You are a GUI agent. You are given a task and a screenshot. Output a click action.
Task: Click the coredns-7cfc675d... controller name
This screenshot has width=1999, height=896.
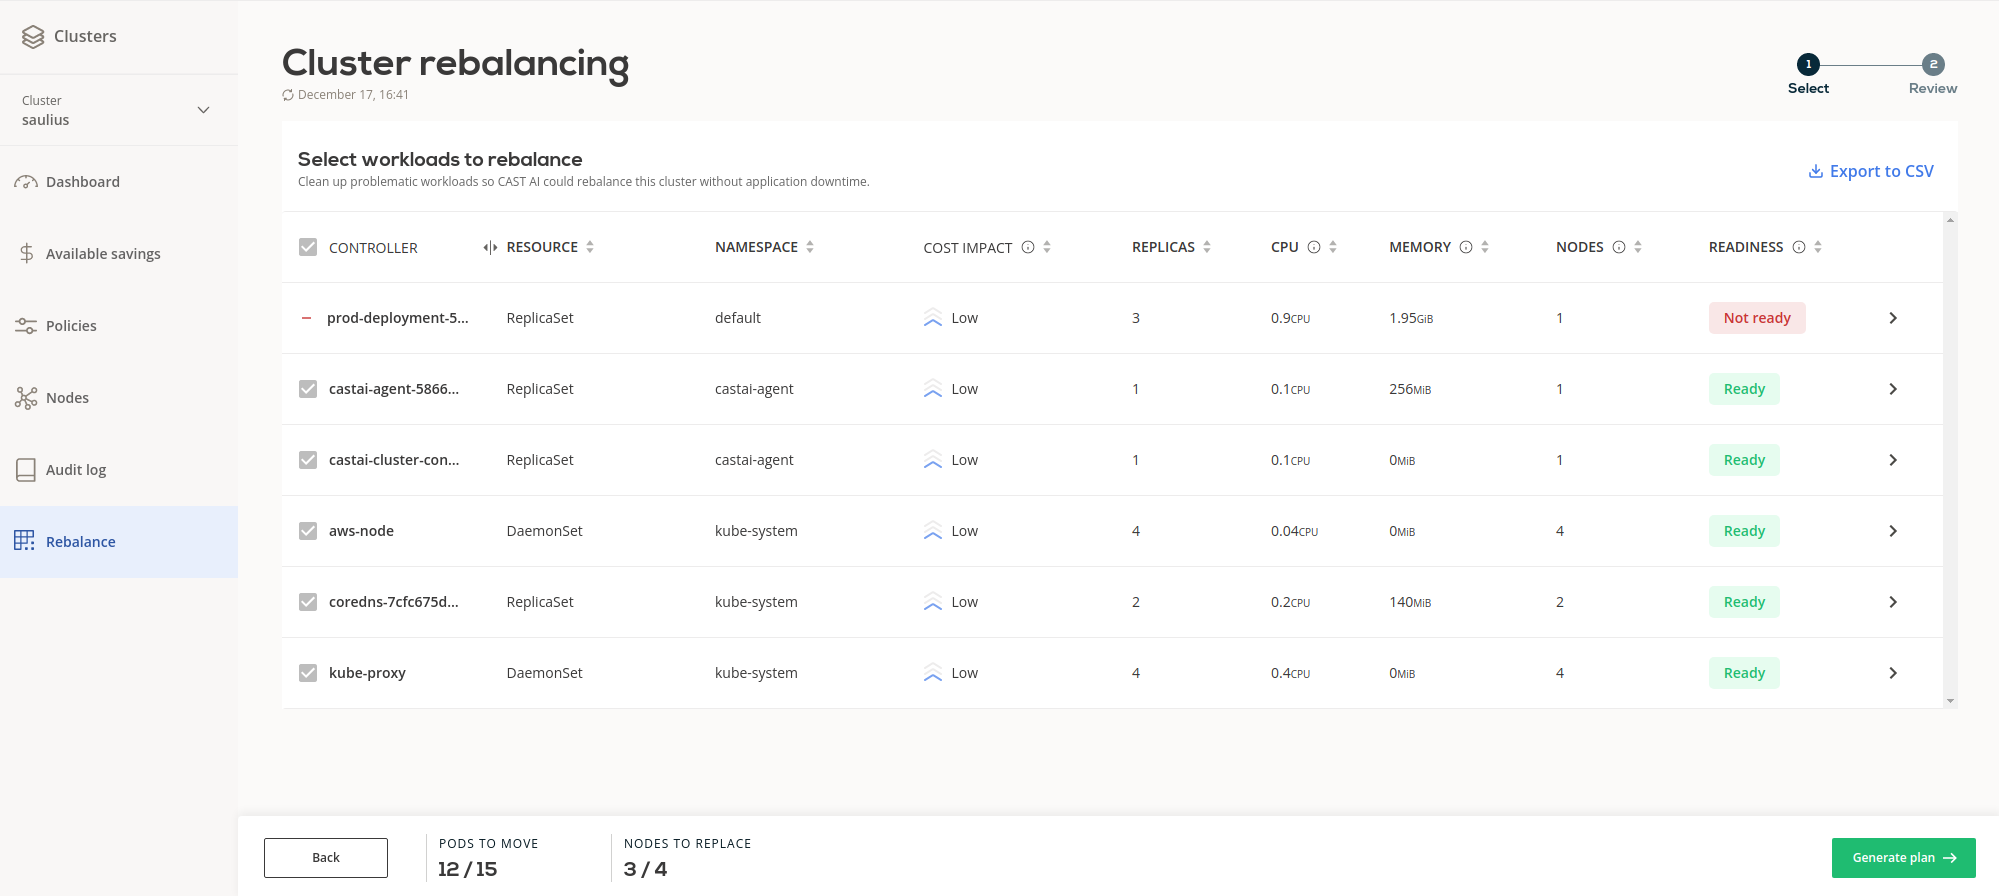(394, 602)
